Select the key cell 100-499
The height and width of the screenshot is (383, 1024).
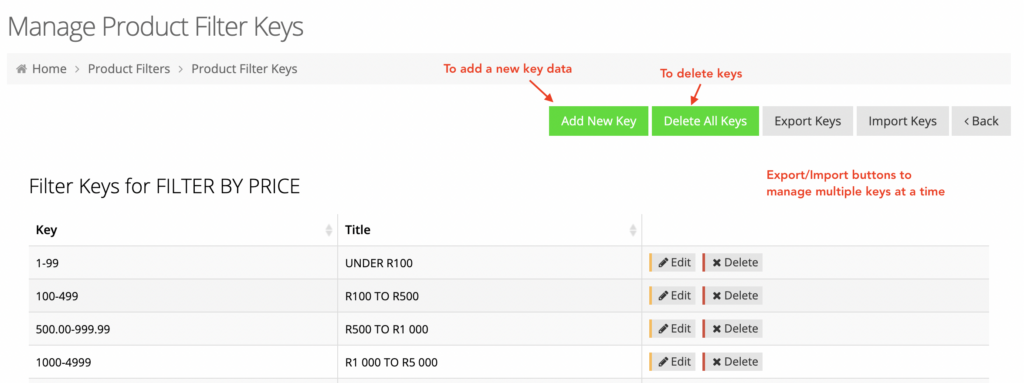[183, 296]
